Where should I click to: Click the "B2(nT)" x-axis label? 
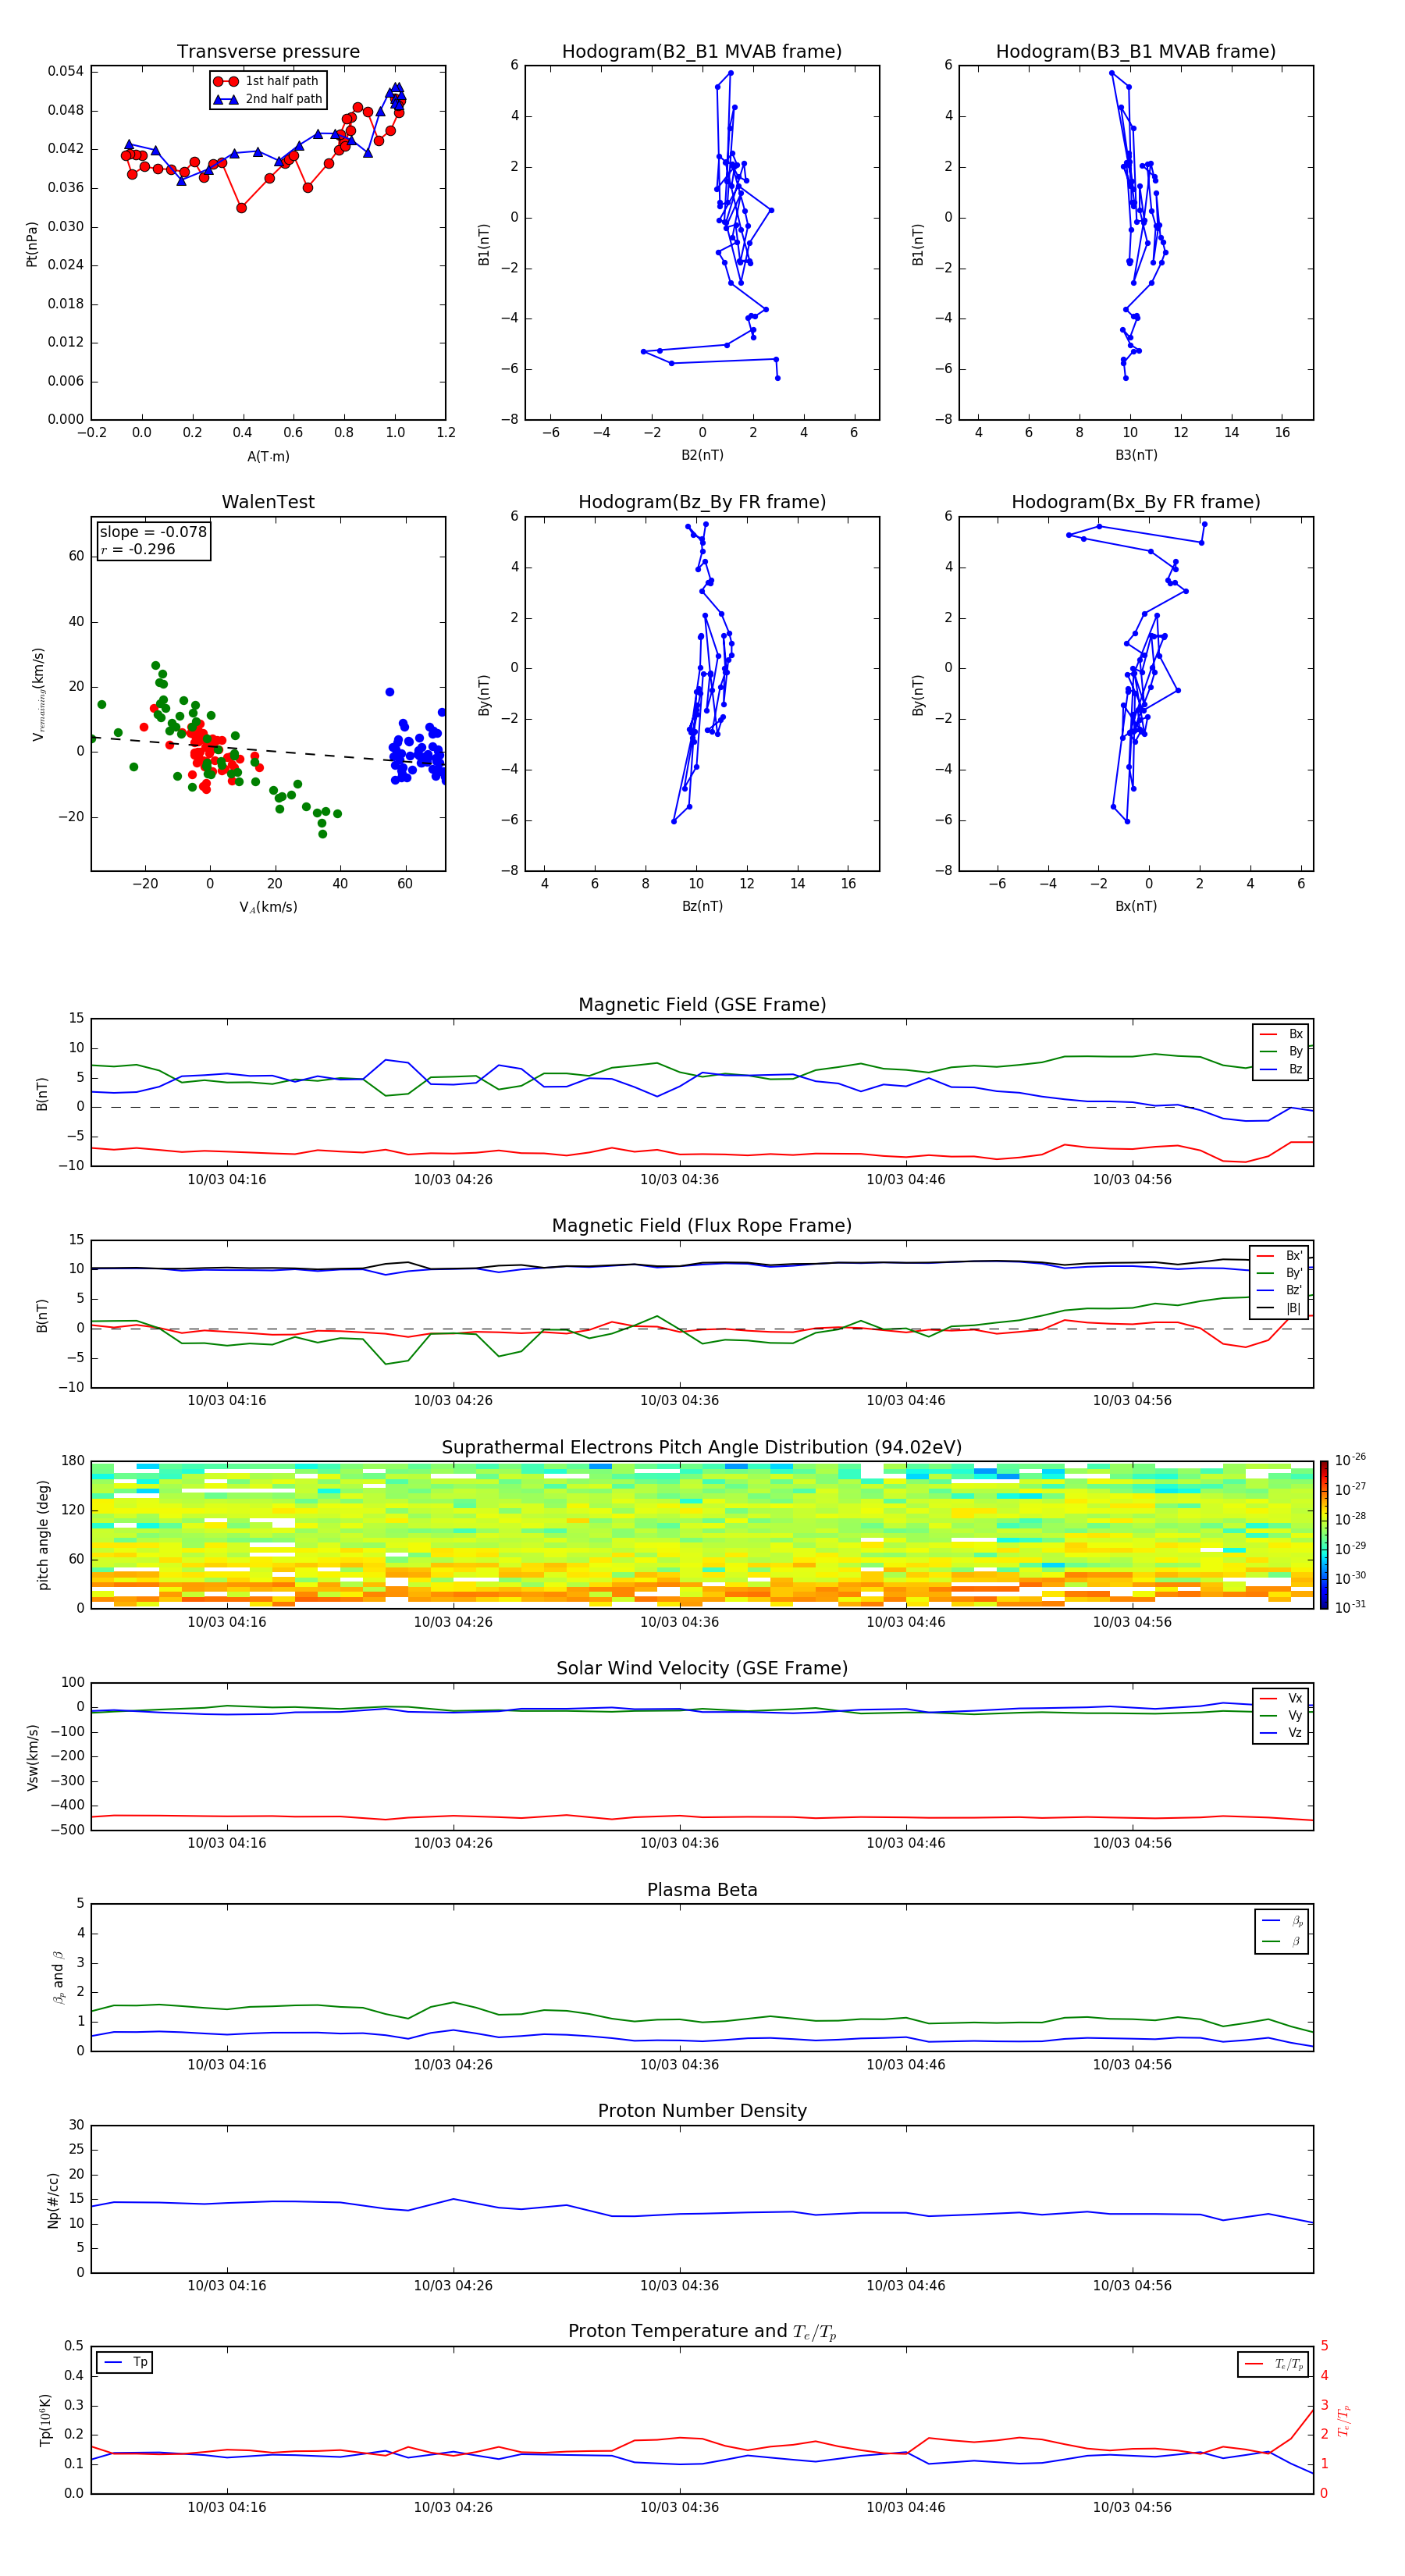(702, 455)
